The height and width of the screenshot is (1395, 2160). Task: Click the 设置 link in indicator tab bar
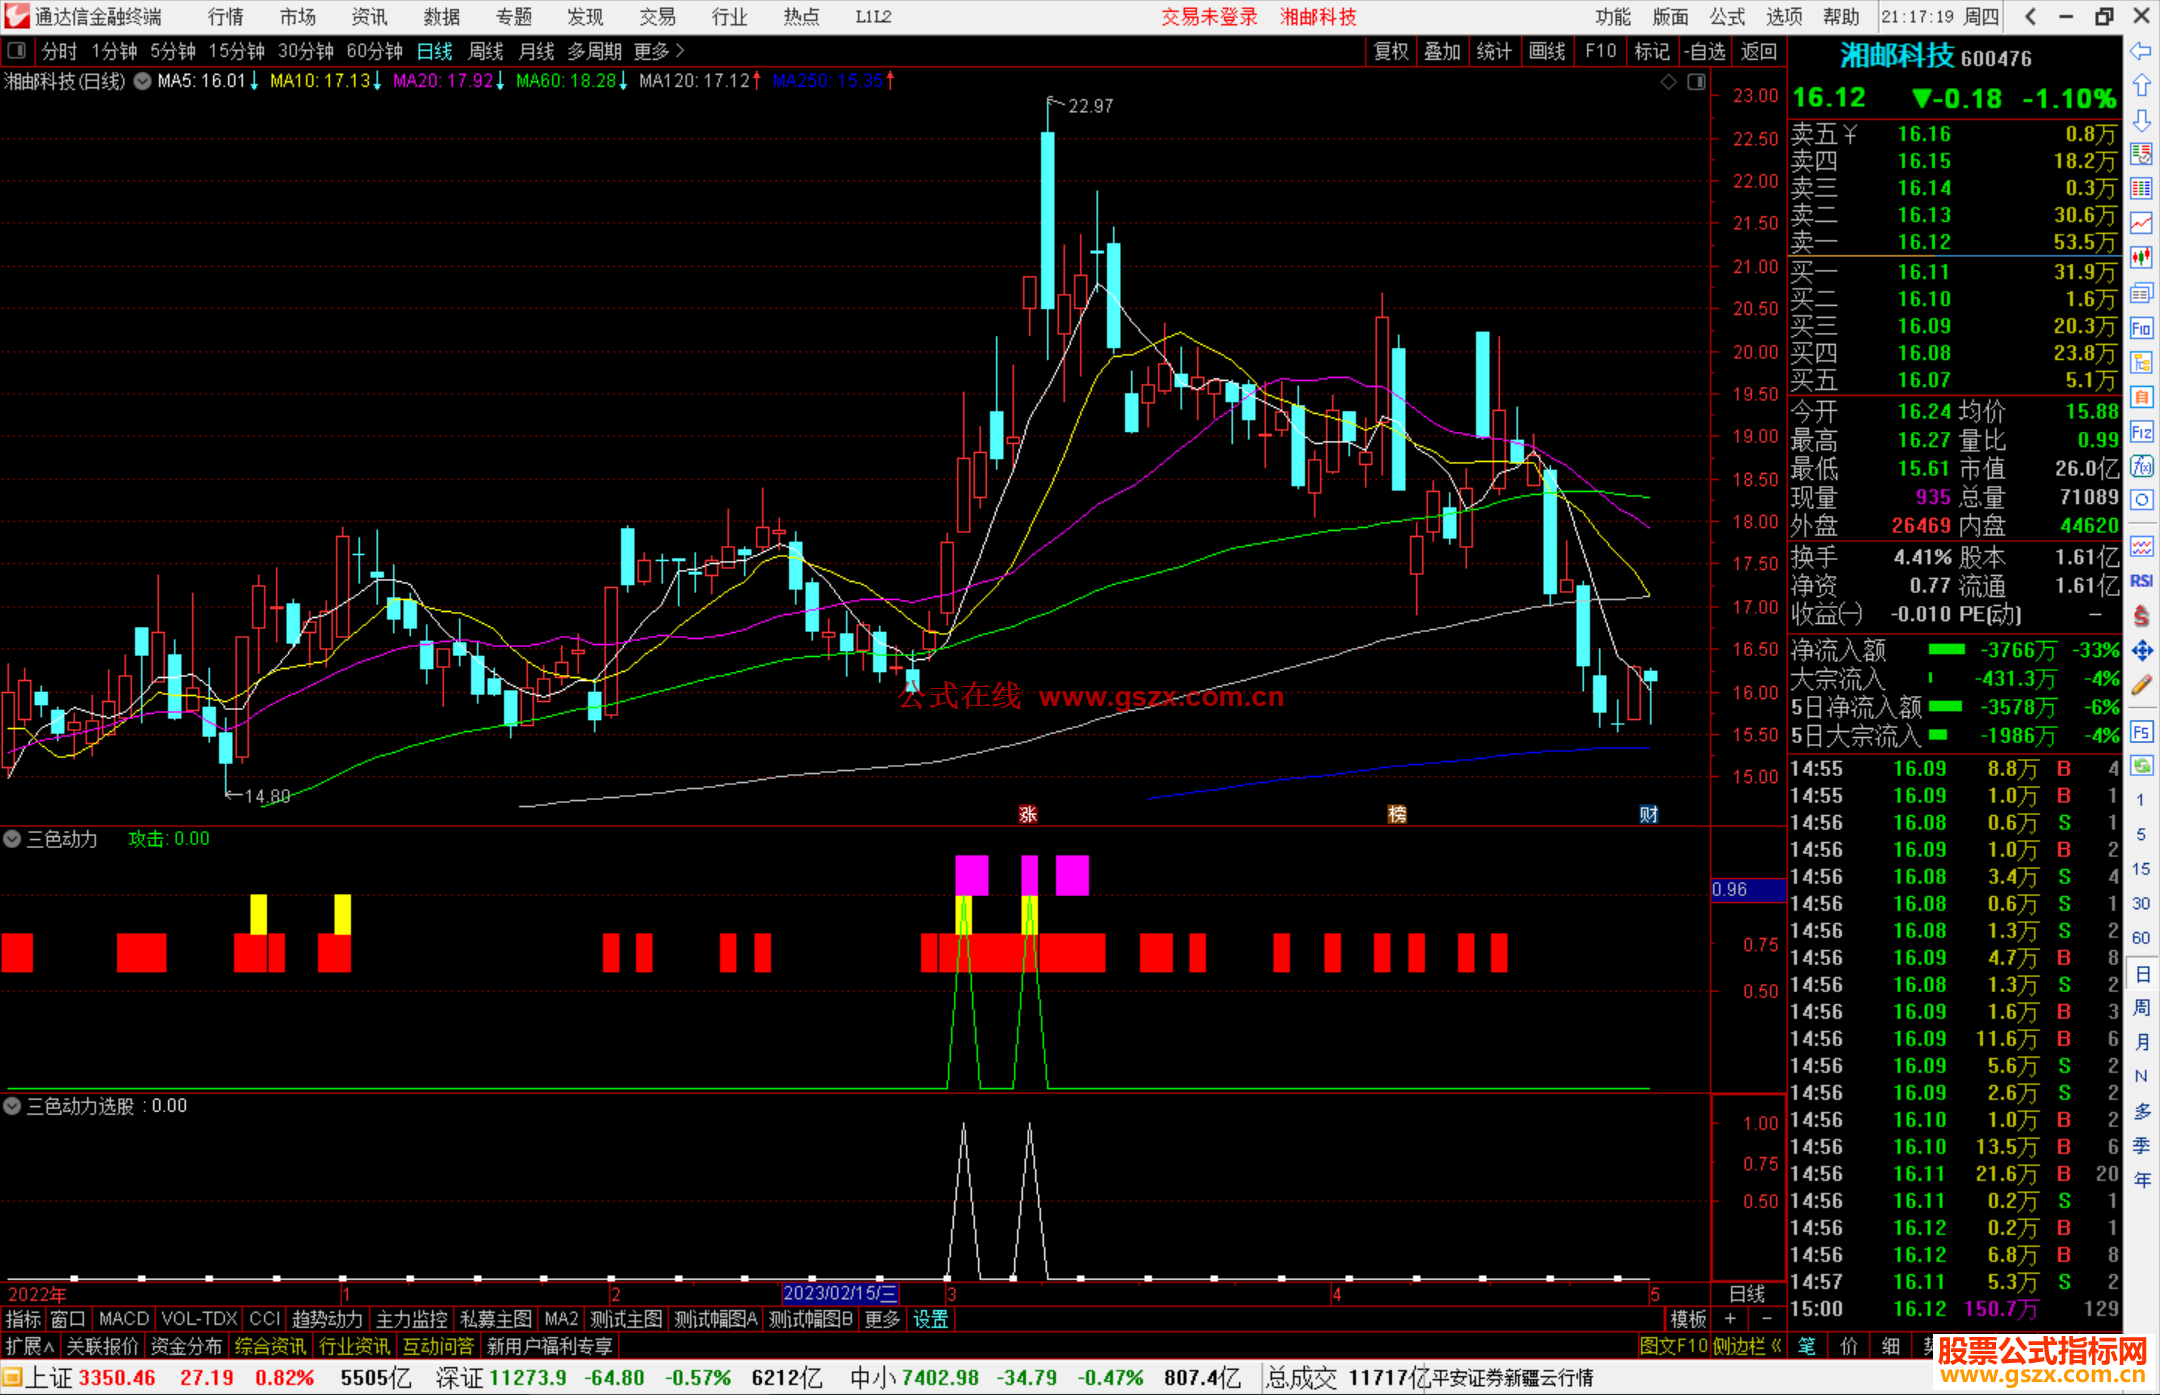tap(930, 1319)
